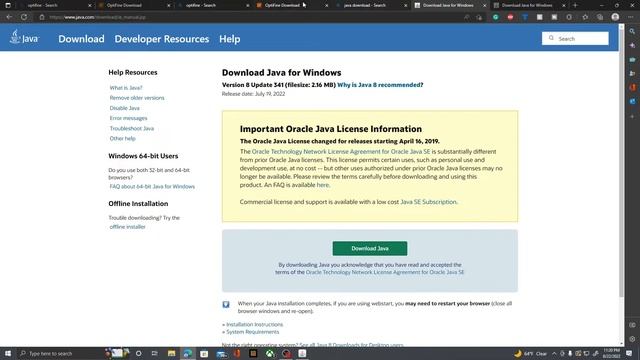Open 'FAQ about 64-bit Java for Windows'
This screenshot has width=640, height=360.
pos(152,187)
